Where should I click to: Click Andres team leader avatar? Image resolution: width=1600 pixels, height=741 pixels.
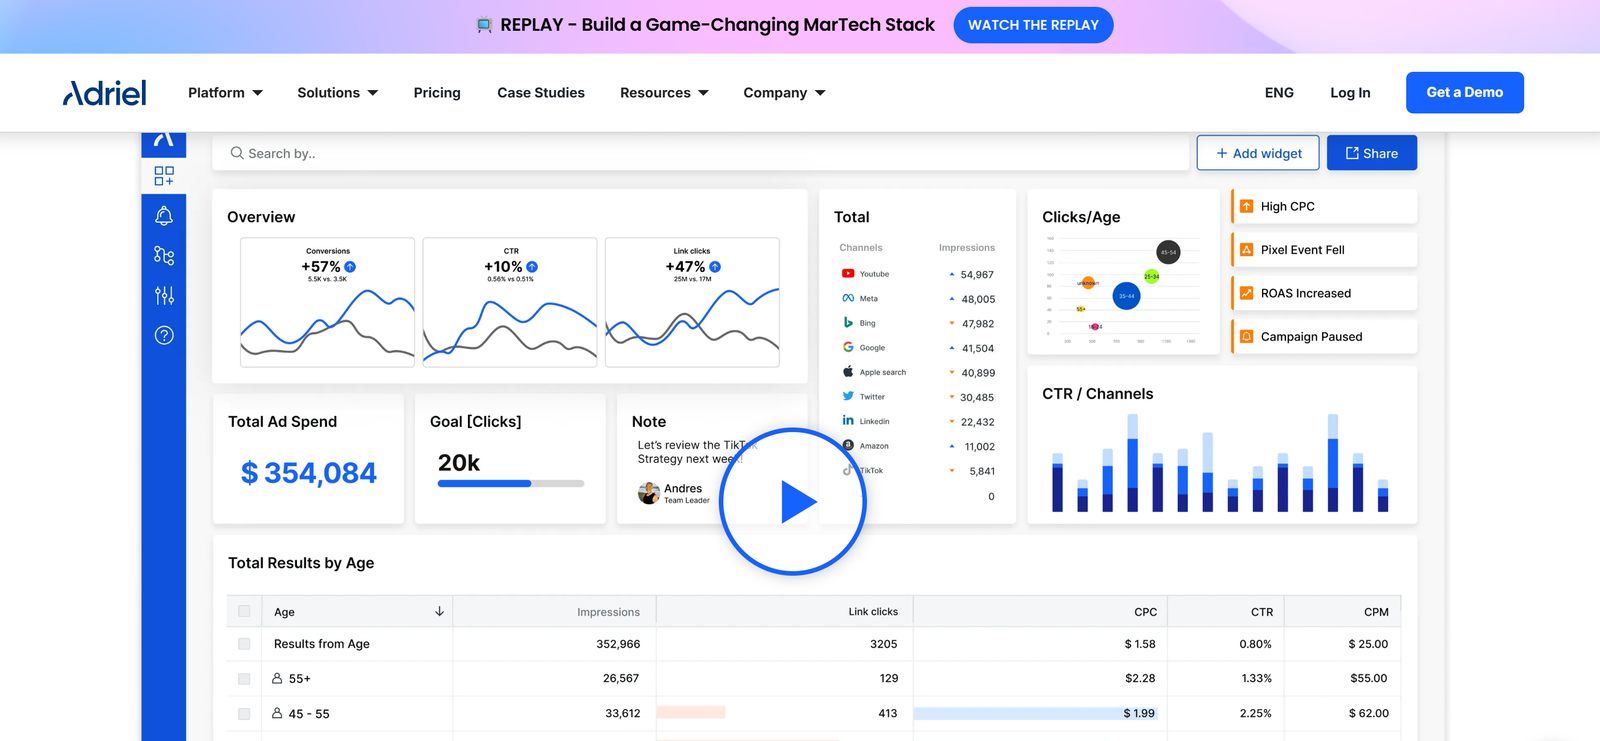[649, 493]
